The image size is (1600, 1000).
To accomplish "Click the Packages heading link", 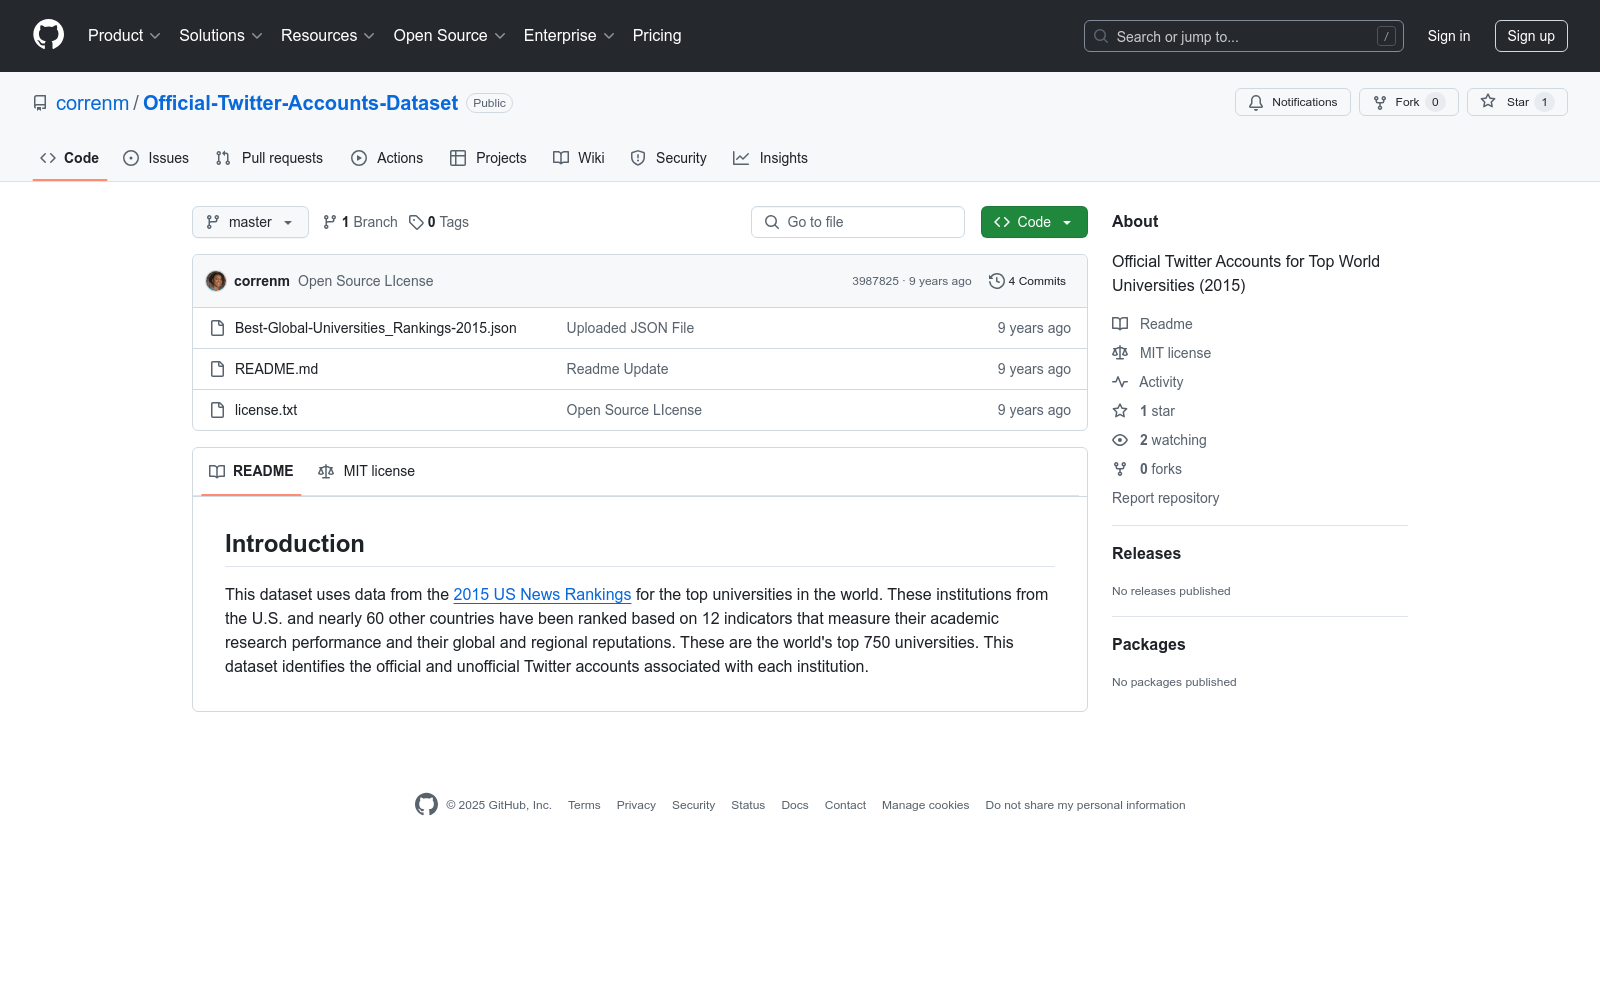I will click(1148, 644).
